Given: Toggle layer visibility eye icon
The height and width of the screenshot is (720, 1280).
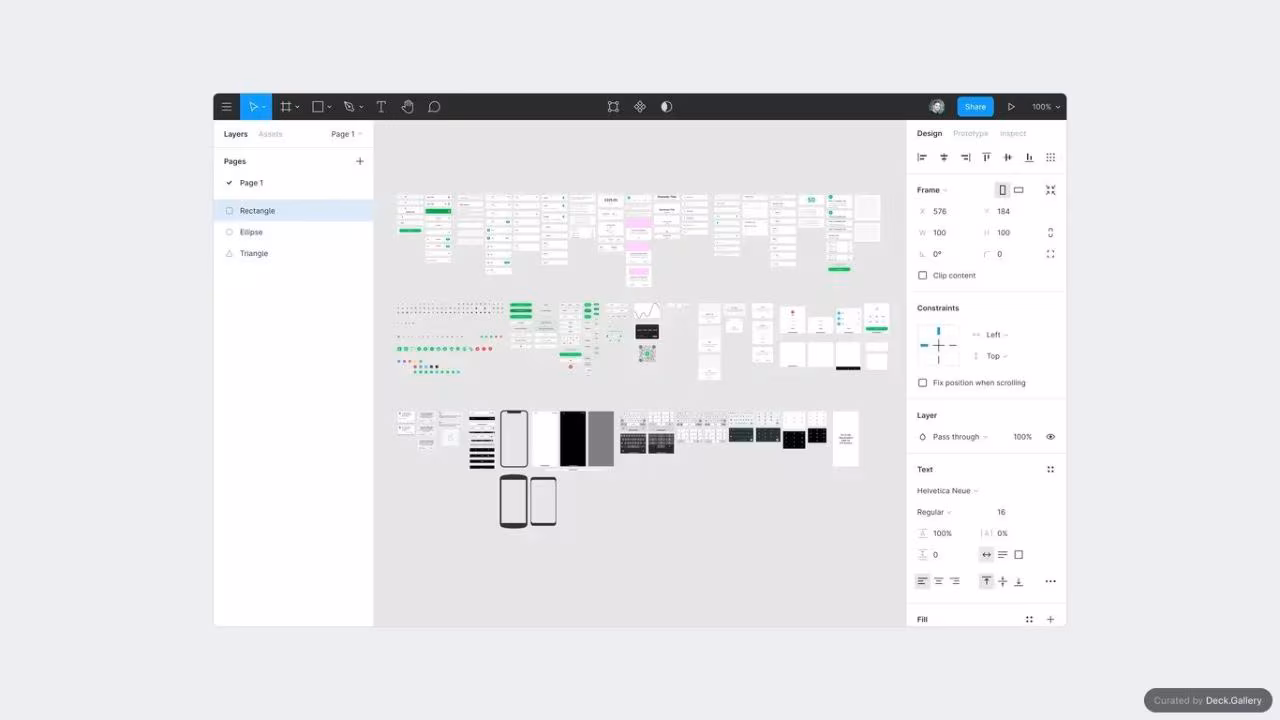Looking at the screenshot, I should pyautogui.click(x=1050, y=437).
